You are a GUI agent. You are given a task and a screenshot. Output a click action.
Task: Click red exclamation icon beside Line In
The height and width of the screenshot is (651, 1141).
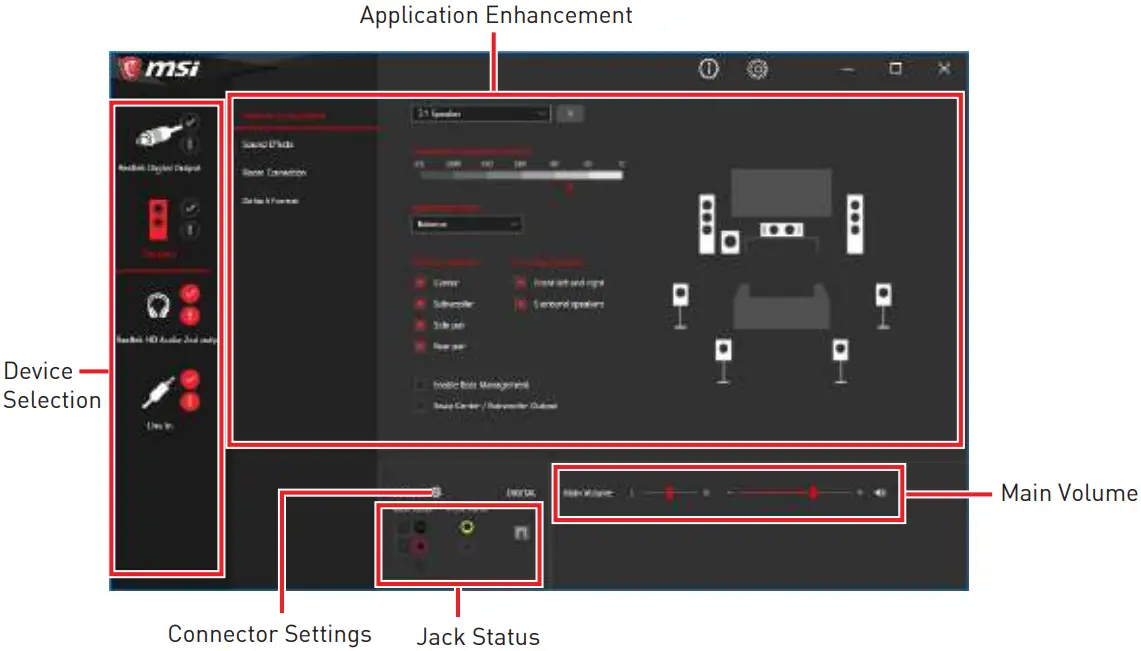(x=190, y=401)
